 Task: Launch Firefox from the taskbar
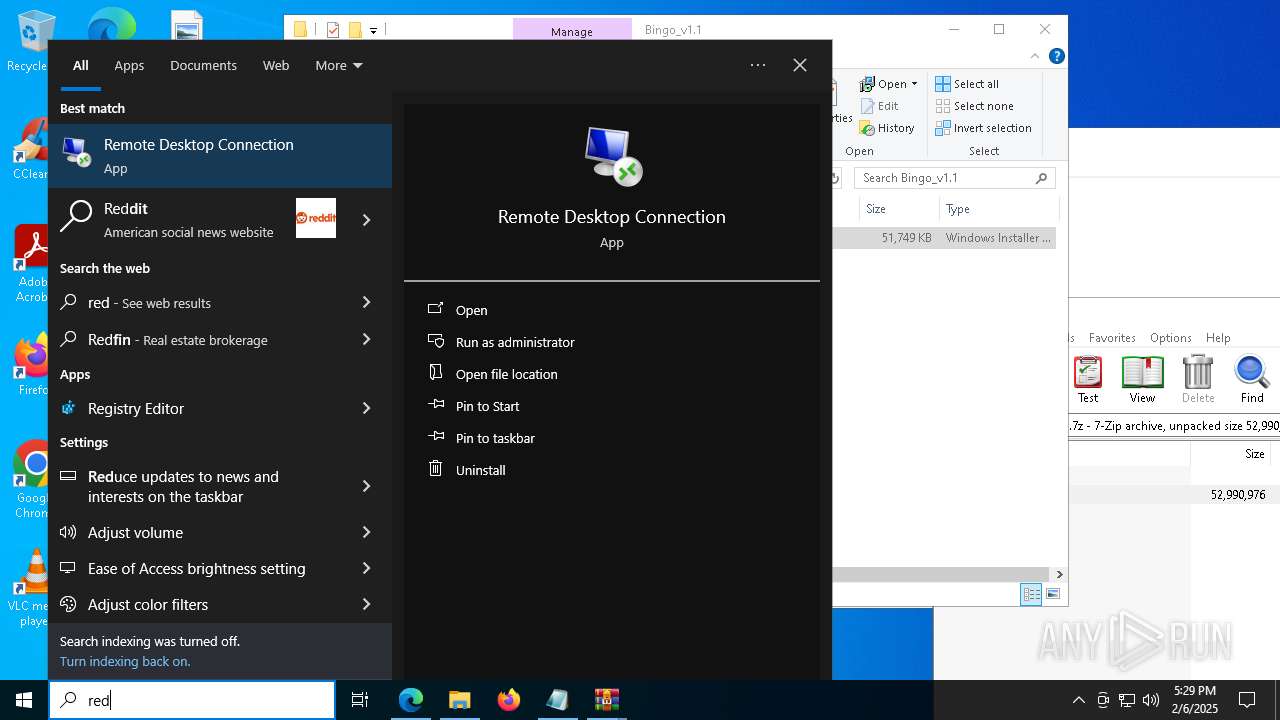tap(509, 700)
